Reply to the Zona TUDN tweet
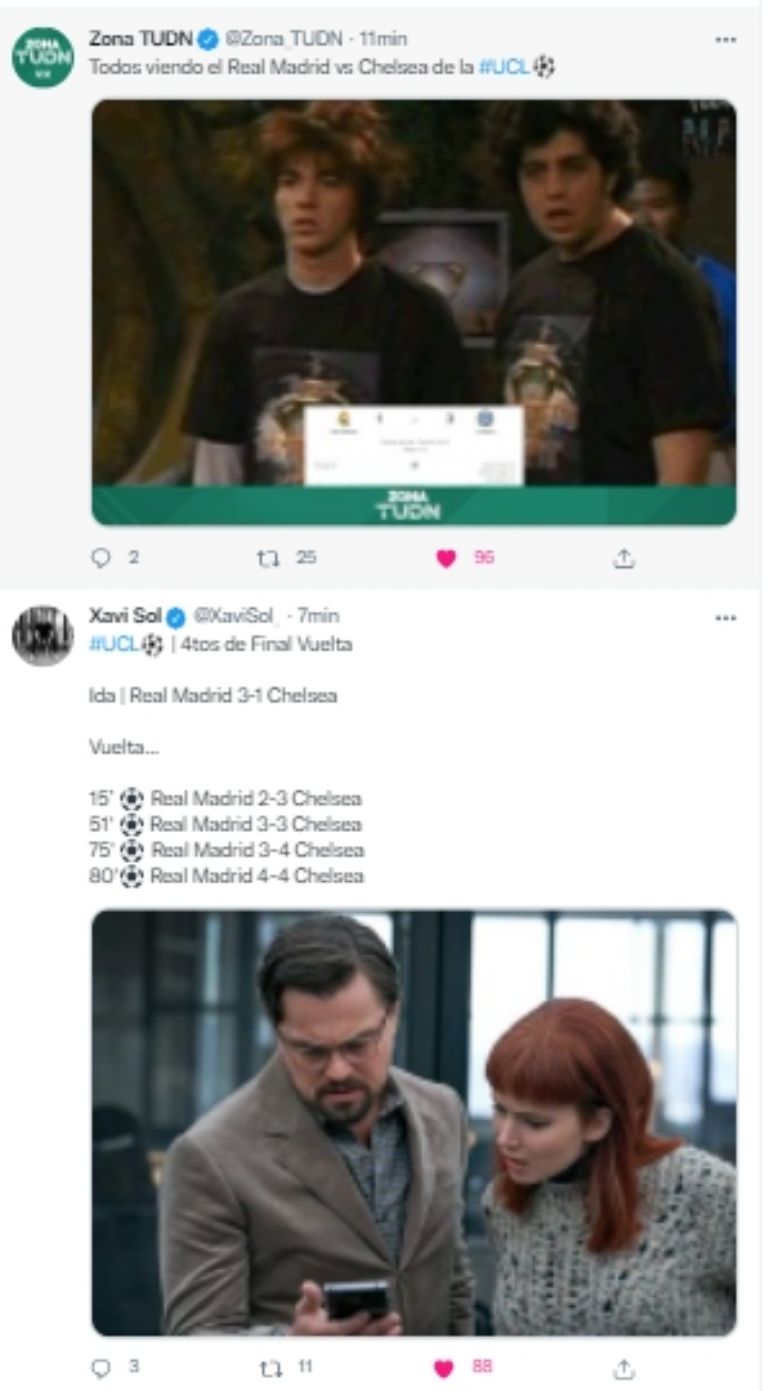 [x=100, y=558]
